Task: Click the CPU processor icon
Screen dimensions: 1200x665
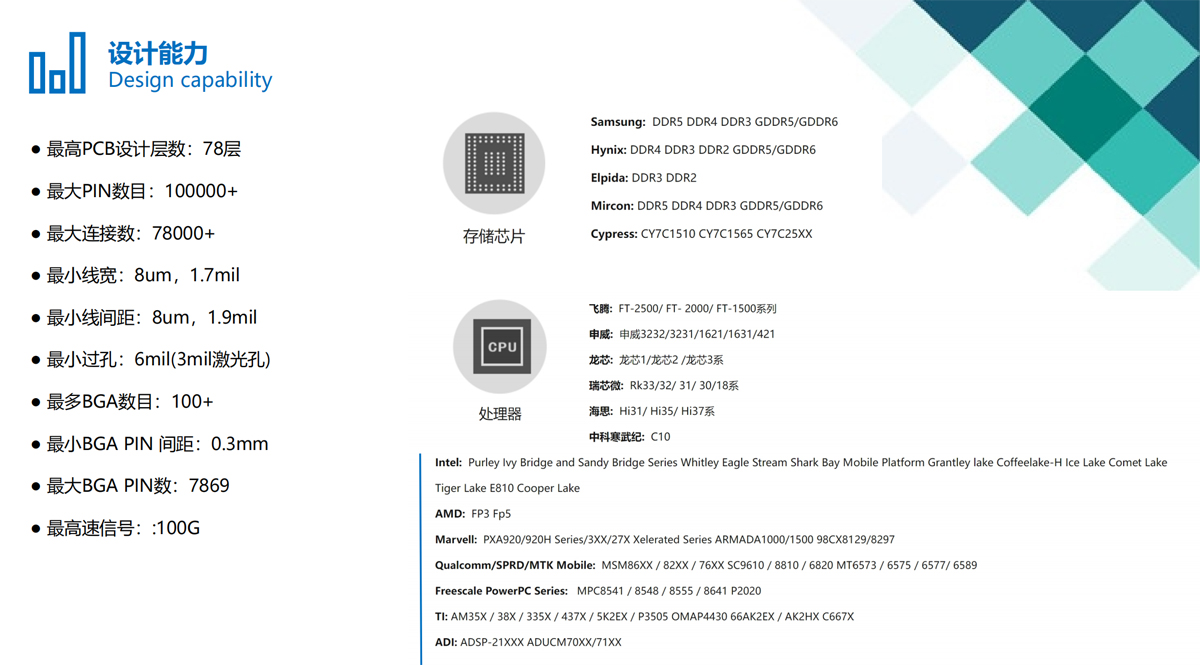Action: (500, 347)
